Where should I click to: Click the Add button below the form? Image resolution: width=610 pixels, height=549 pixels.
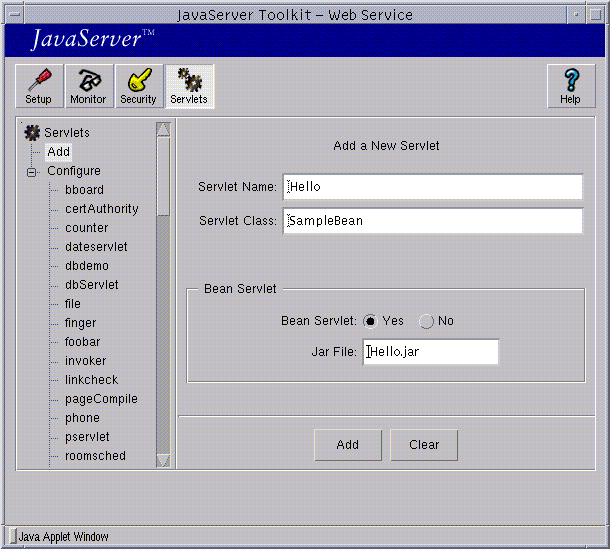click(348, 445)
